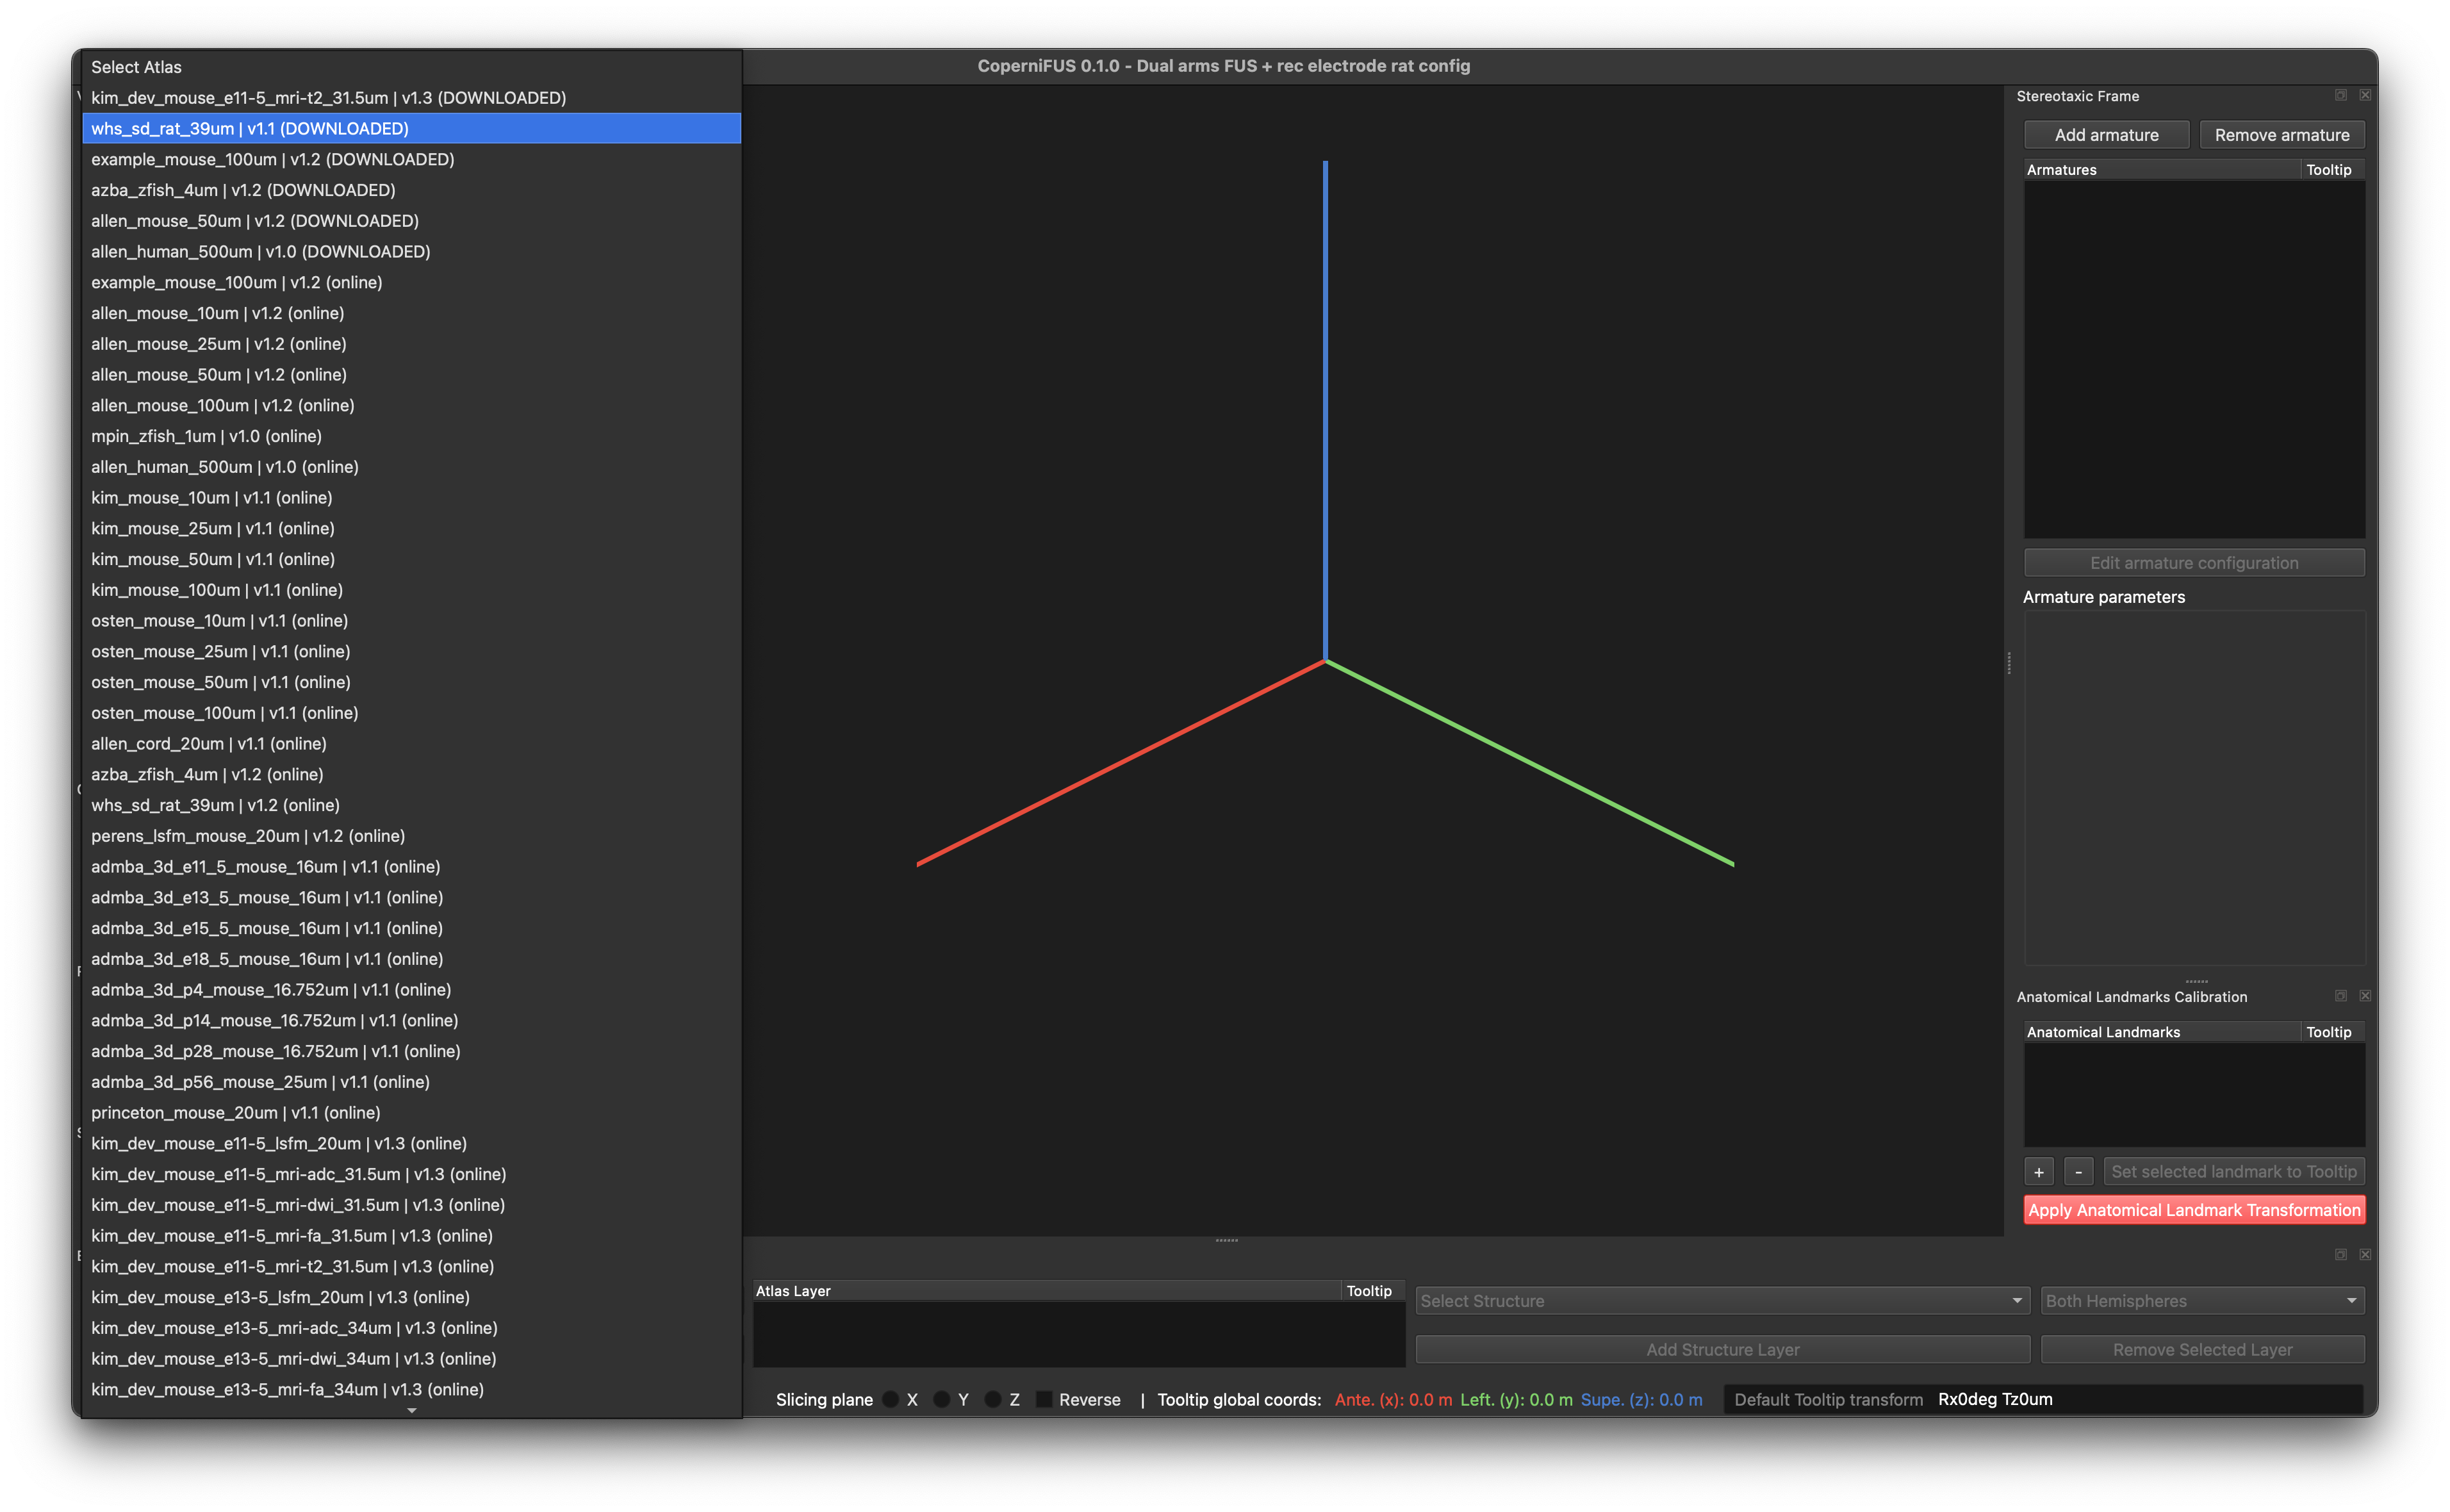Viewport: 2450px width, 1512px height.
Task: Float the Anatomical Landmarks Calibration panel
Action: (2340, 996)
